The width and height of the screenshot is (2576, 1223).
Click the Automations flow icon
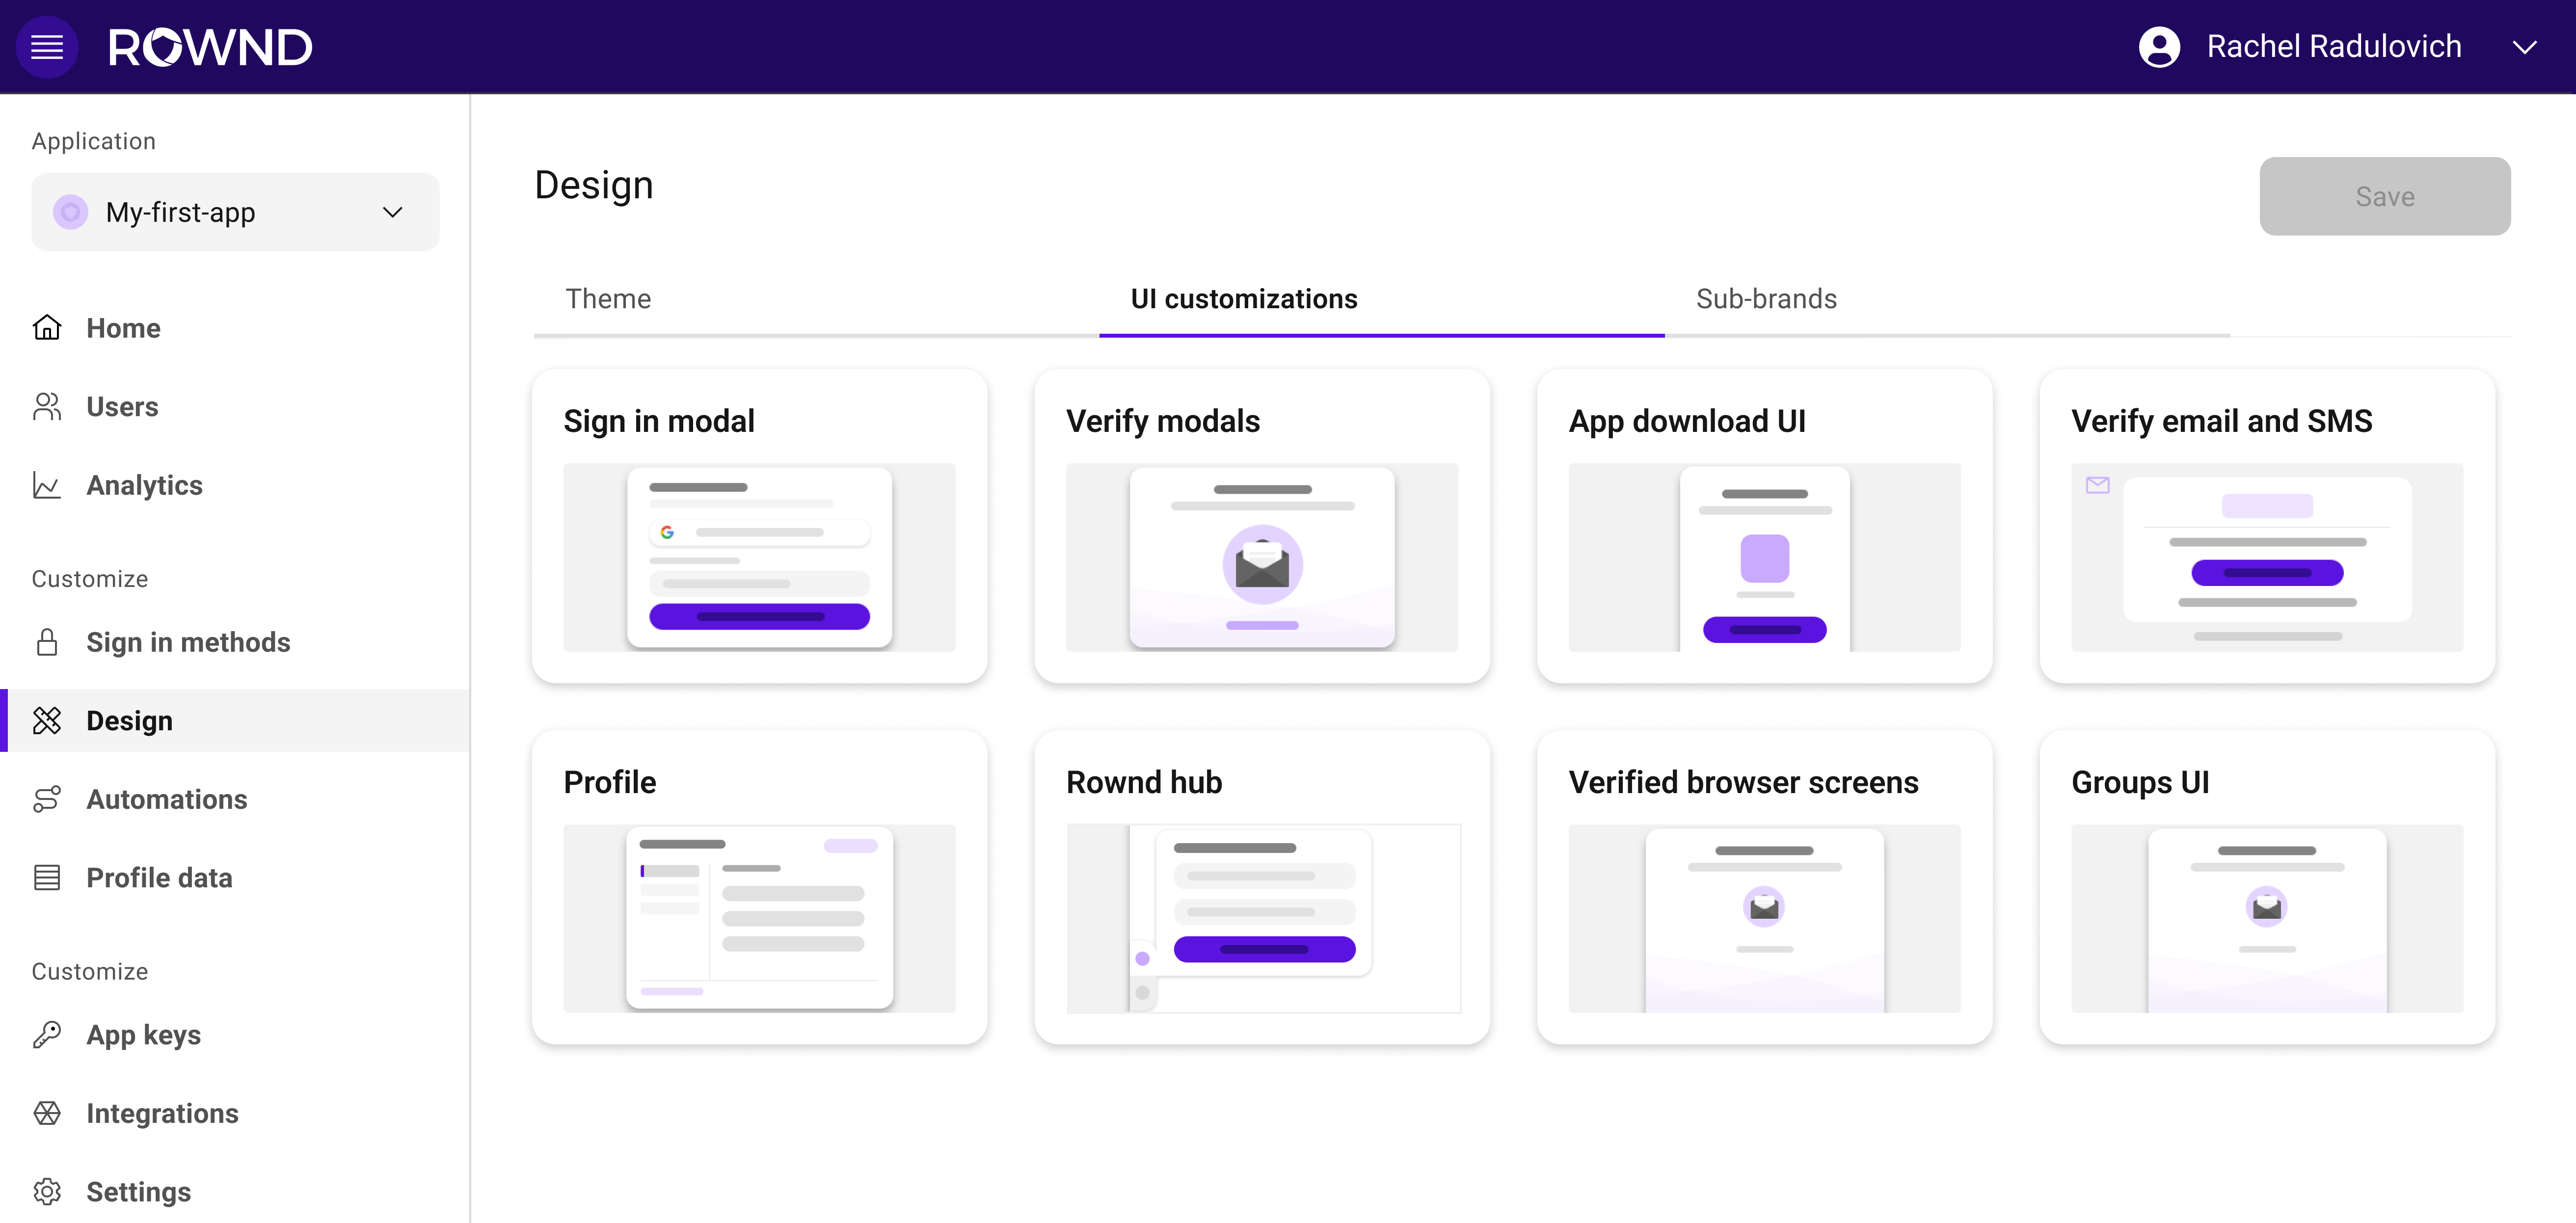pyautogui.click(x=47, y=799)
